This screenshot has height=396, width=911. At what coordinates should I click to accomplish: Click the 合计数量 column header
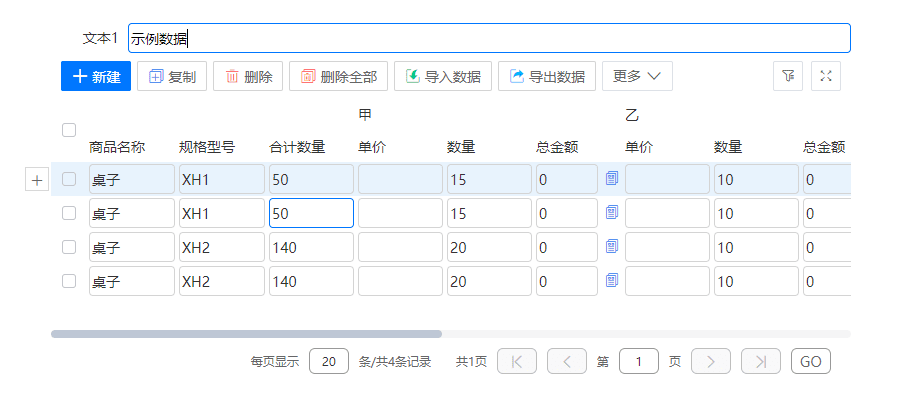click(x=297, y=147)
